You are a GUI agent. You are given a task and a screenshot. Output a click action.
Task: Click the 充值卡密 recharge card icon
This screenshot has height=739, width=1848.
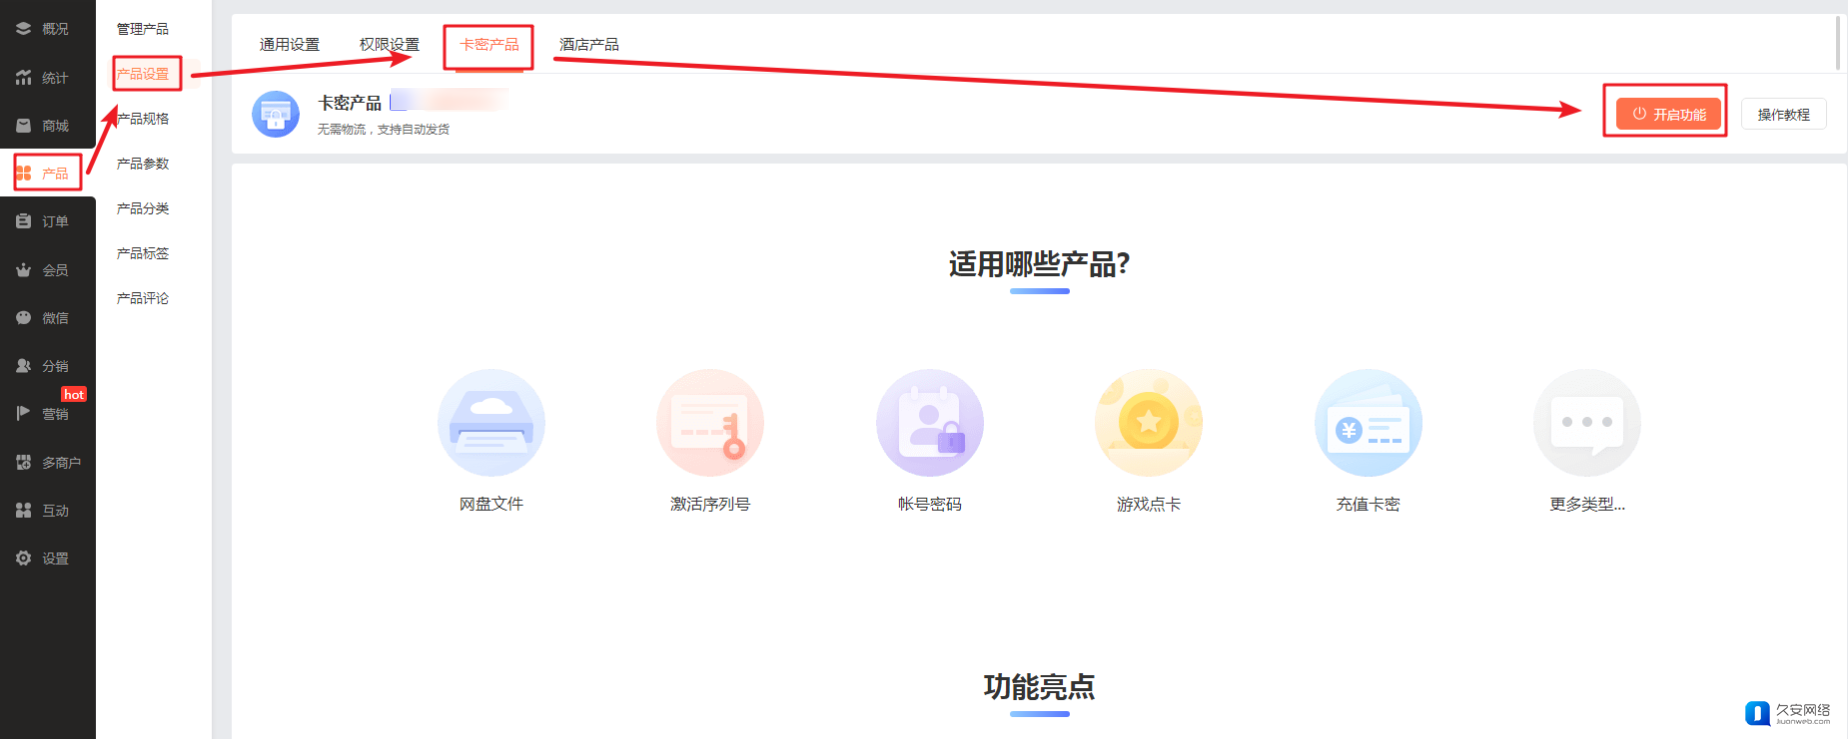click(1367, 423)
